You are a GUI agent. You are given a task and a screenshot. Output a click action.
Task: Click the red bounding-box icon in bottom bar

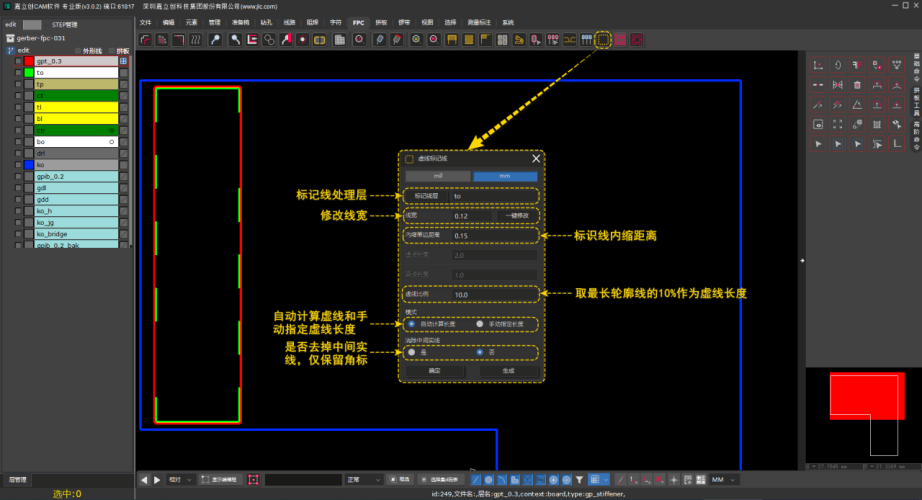pos(253,480)
